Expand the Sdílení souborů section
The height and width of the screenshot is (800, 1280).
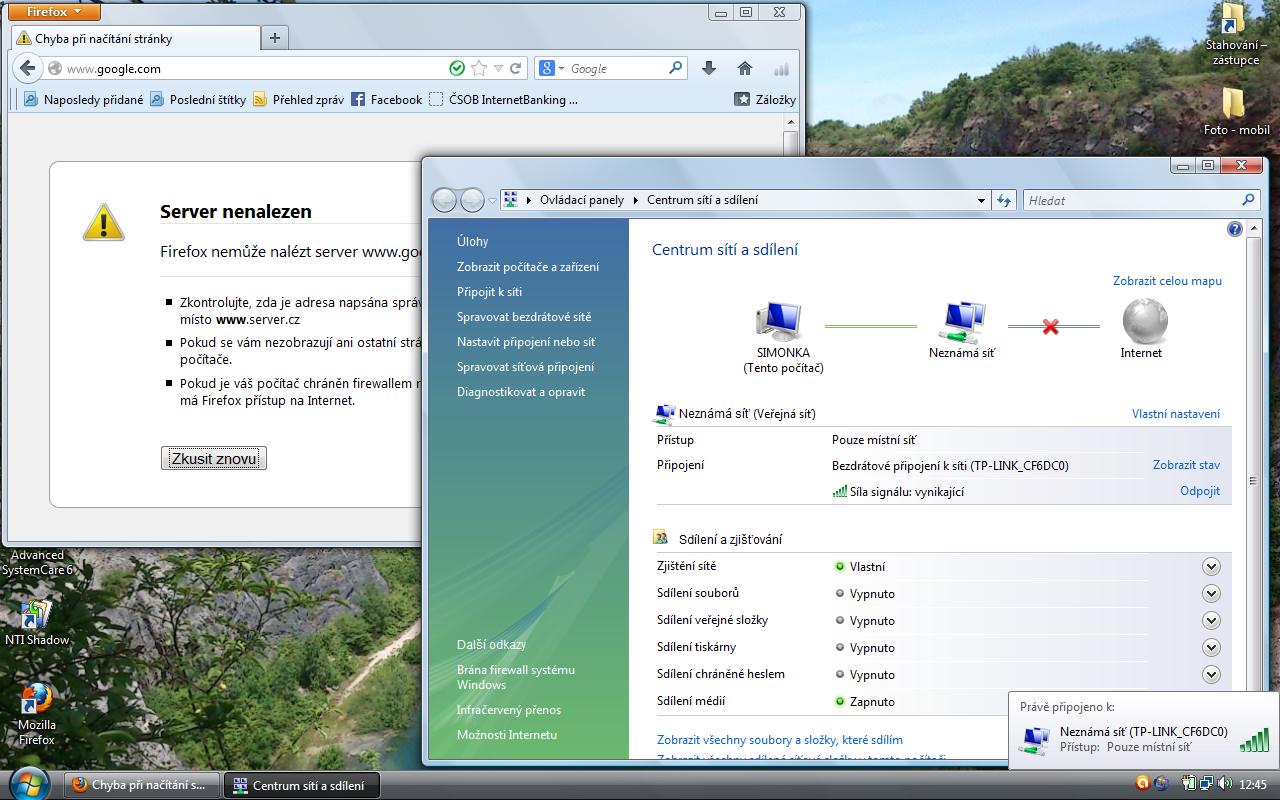pyautogui.click(x=1211, y=593)
